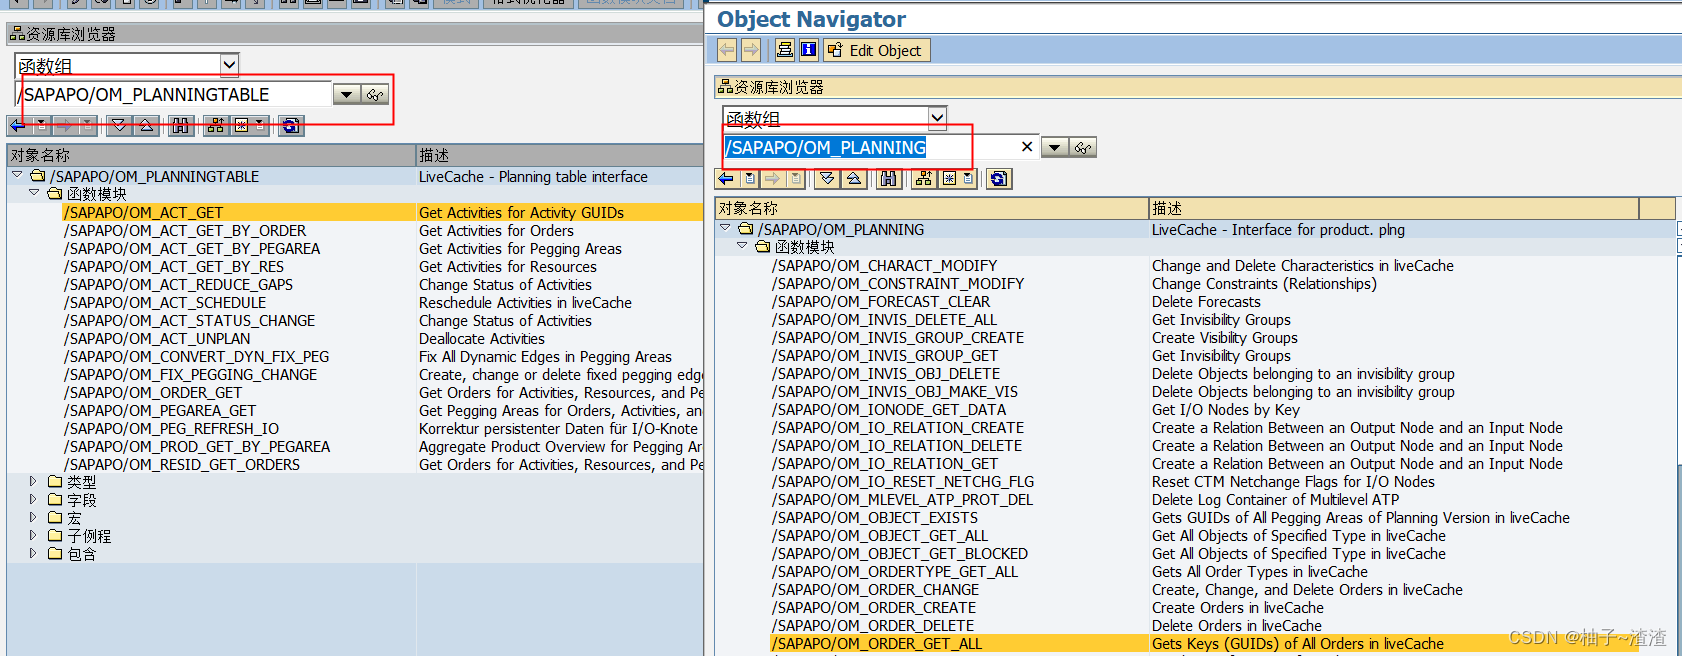This screenshot has height=656, width=1682.
Task: Collapse the 函数模块 folder in the left tree
Action: (x=35, y=193)
